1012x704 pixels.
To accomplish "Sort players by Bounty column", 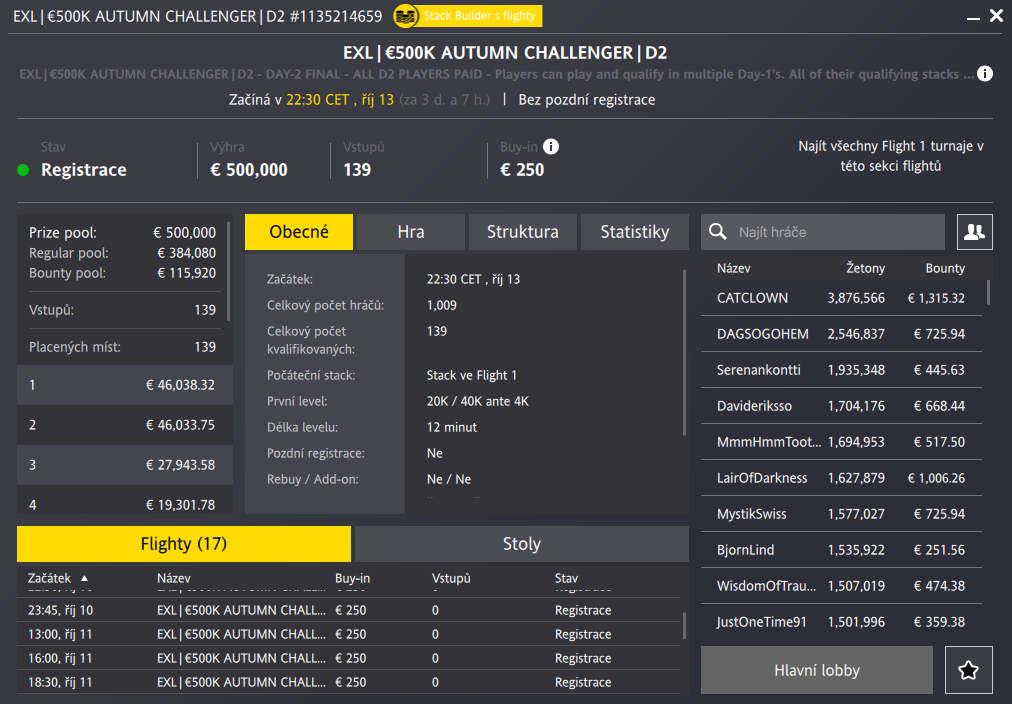I will pyautogui.click(x=944, y=268).
